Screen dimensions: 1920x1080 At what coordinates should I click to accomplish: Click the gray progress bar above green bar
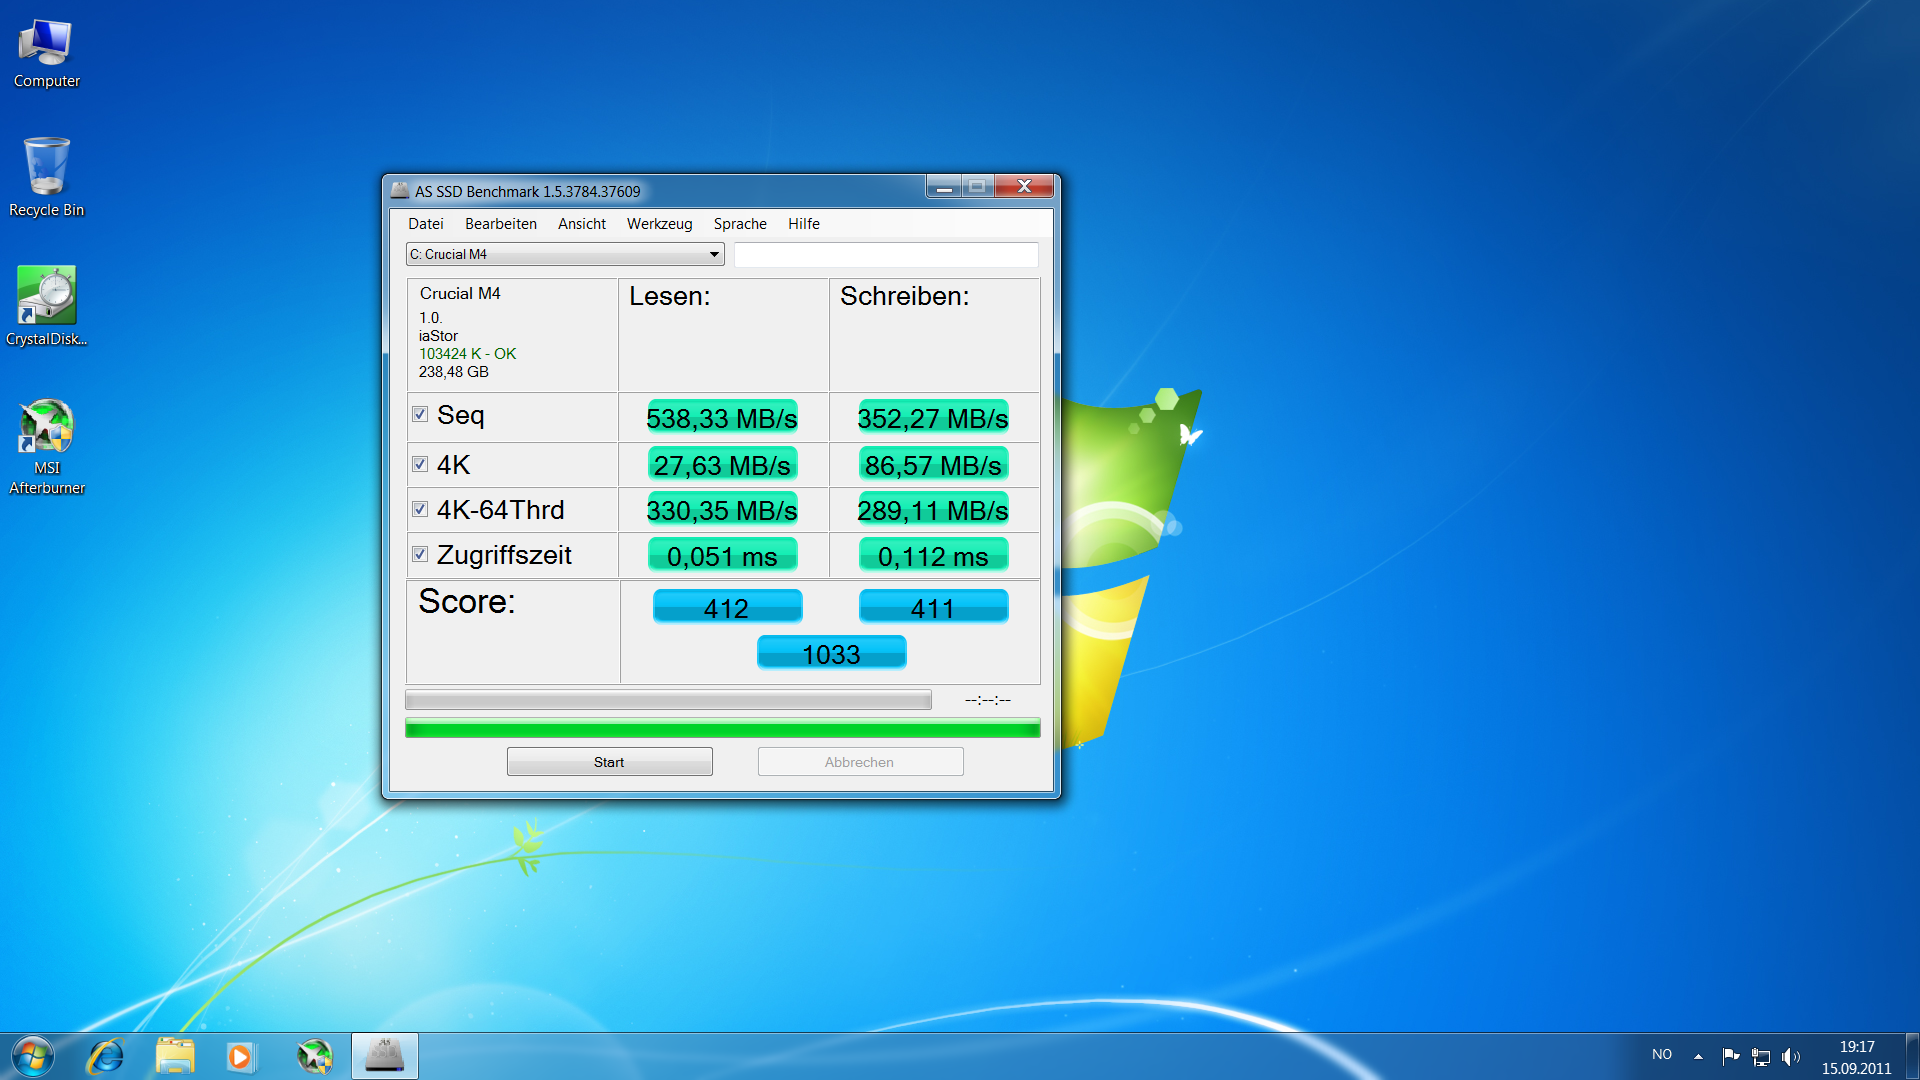click(x=668, y=700)
